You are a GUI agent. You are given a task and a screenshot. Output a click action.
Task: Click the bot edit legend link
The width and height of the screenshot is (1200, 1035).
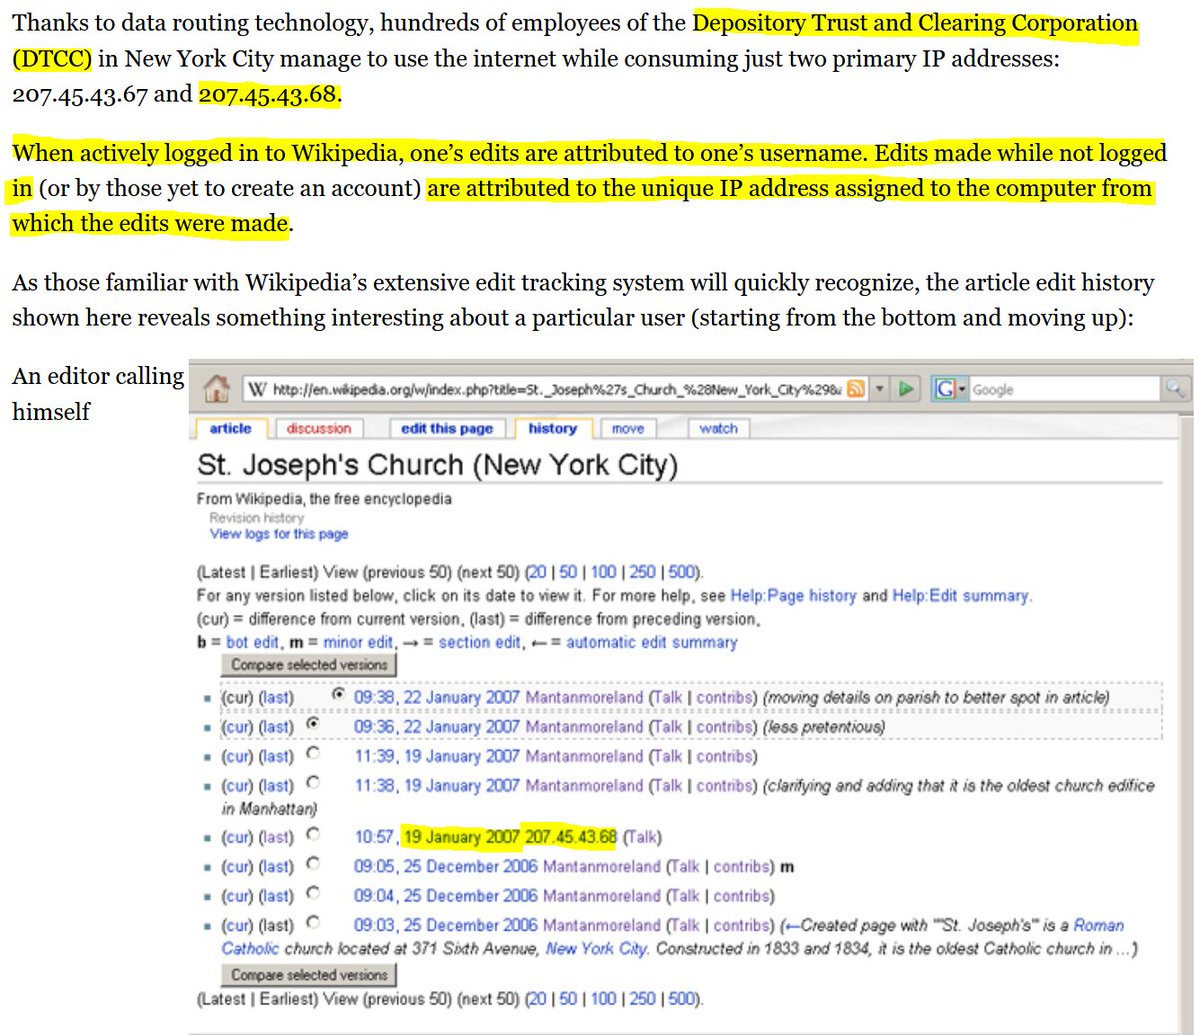(x=253, y=643)
